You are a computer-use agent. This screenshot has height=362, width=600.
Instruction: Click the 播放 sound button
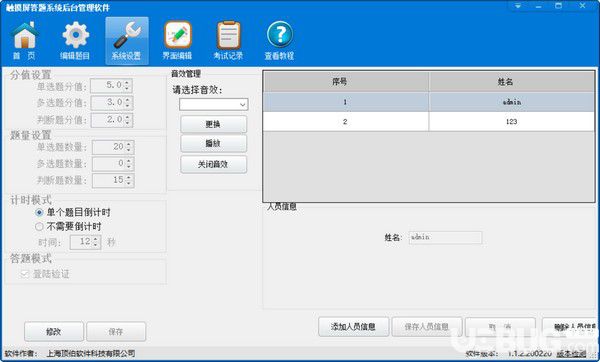214,143
